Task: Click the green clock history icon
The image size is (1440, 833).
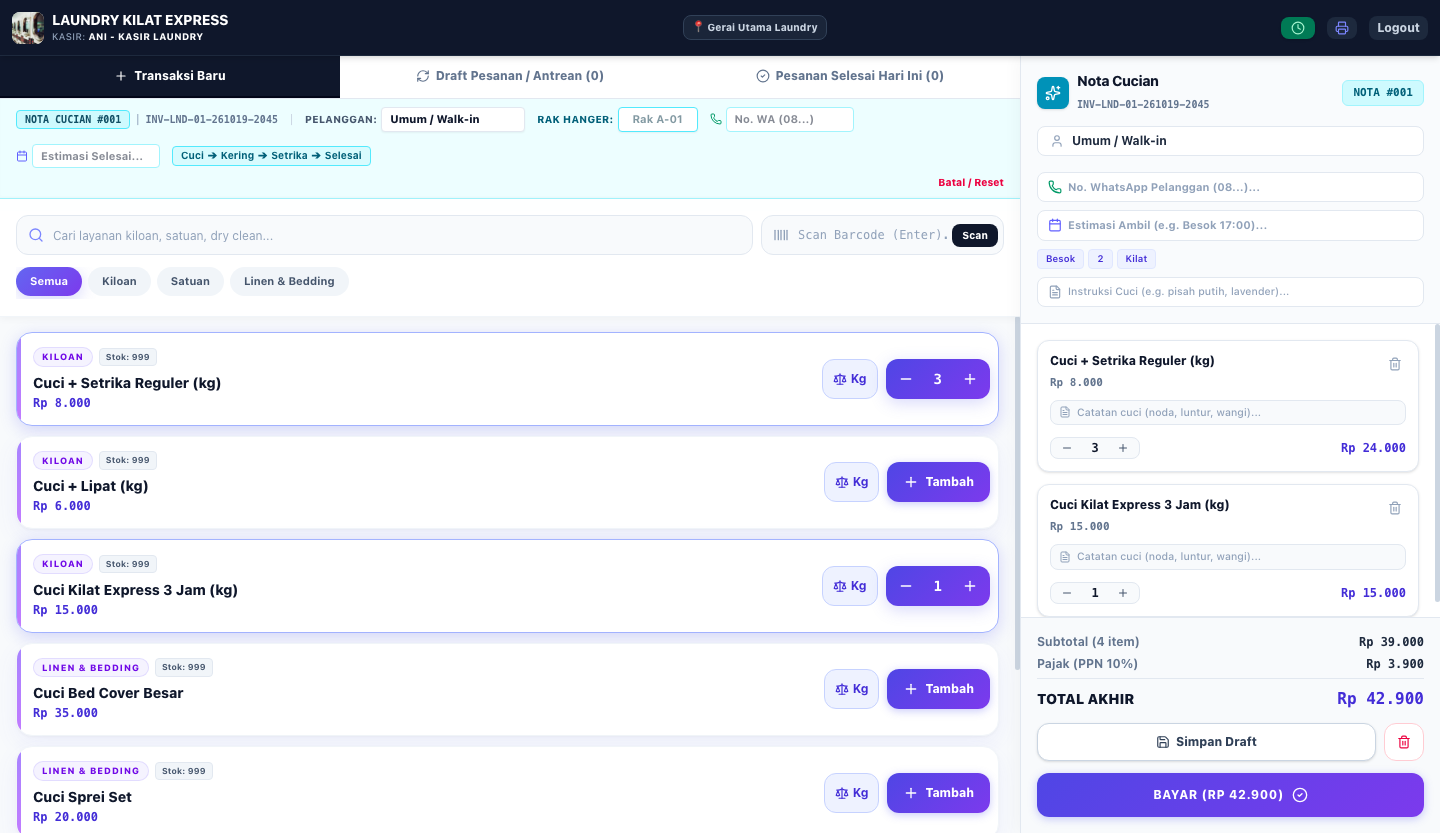Action: [x=1298, y=28]
